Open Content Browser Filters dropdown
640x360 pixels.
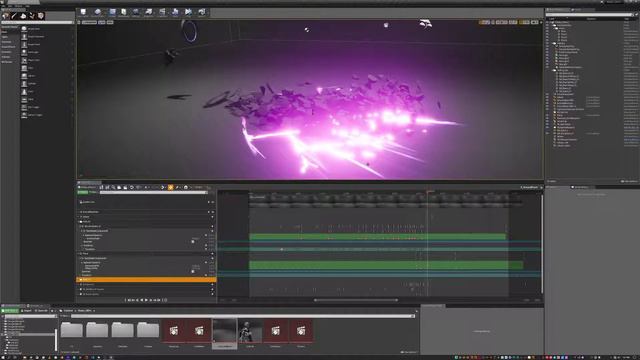tap(65, 316)
